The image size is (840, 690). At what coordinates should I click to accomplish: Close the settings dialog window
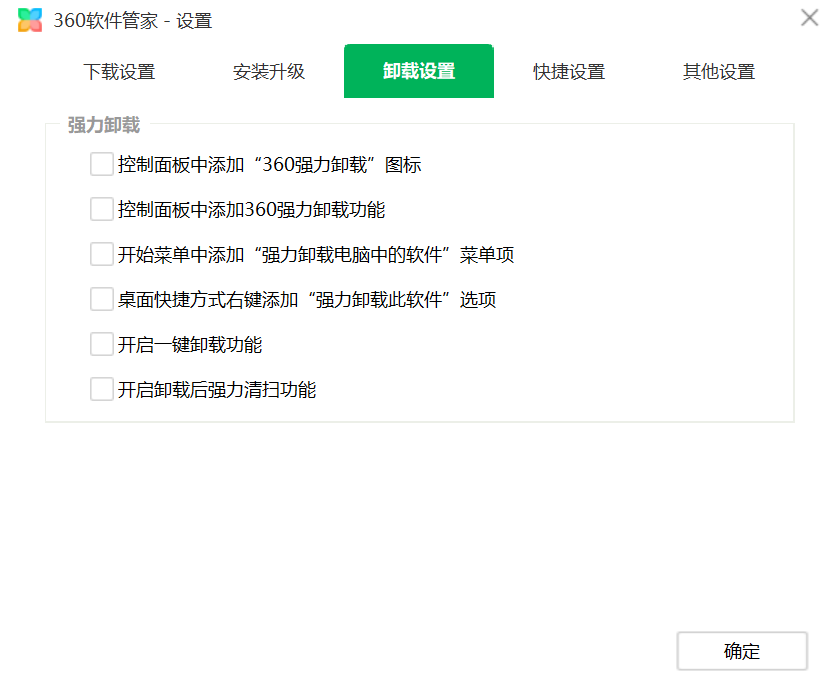click(x=809, y=18)
